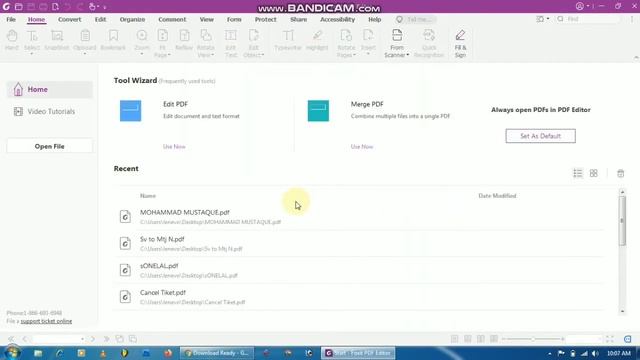Go to first page using status bar arrow

tap(11, 339)
